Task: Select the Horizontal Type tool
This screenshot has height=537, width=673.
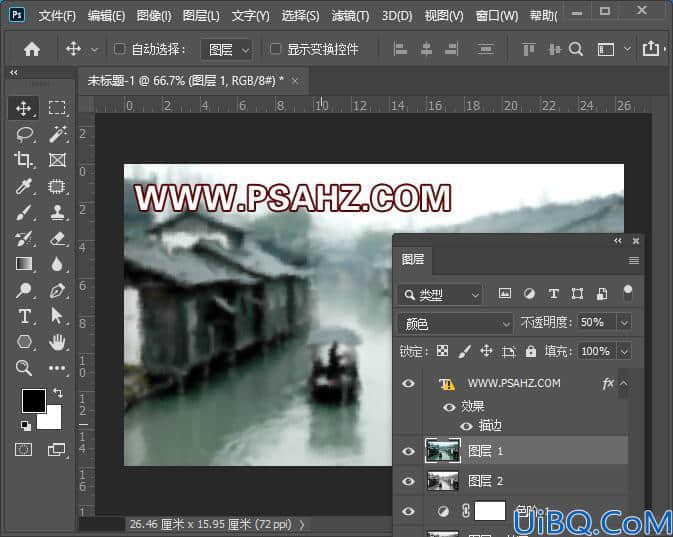Action: (24, 316)
